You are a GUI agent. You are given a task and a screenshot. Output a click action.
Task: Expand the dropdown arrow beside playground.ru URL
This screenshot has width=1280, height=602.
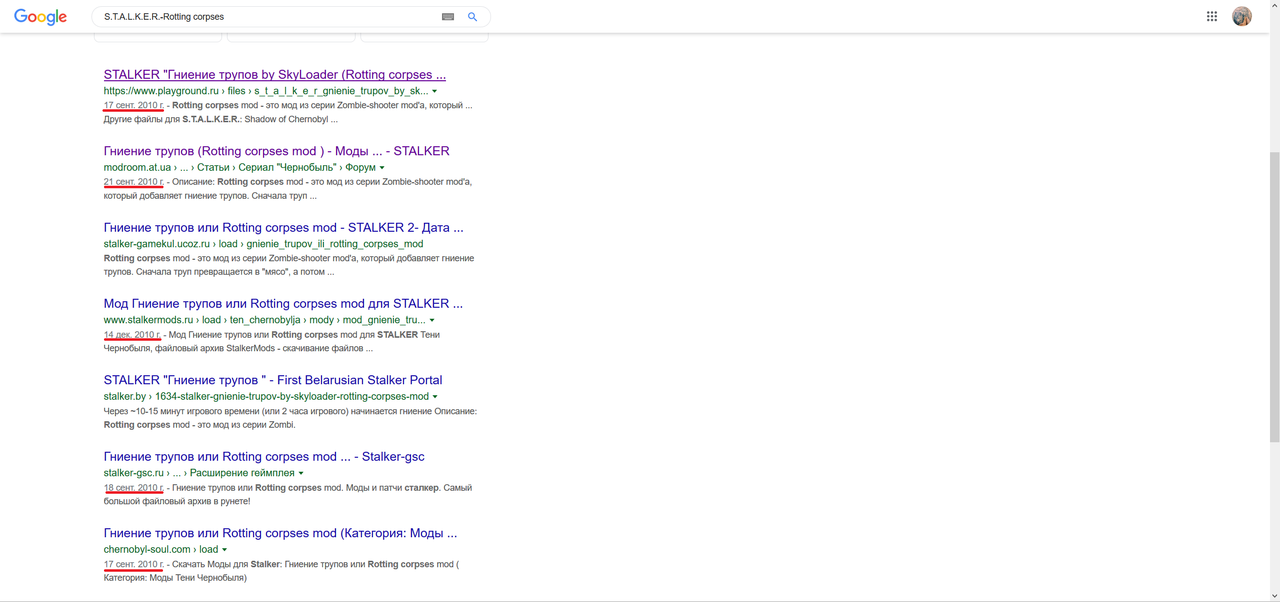click(x=434, y=91)
